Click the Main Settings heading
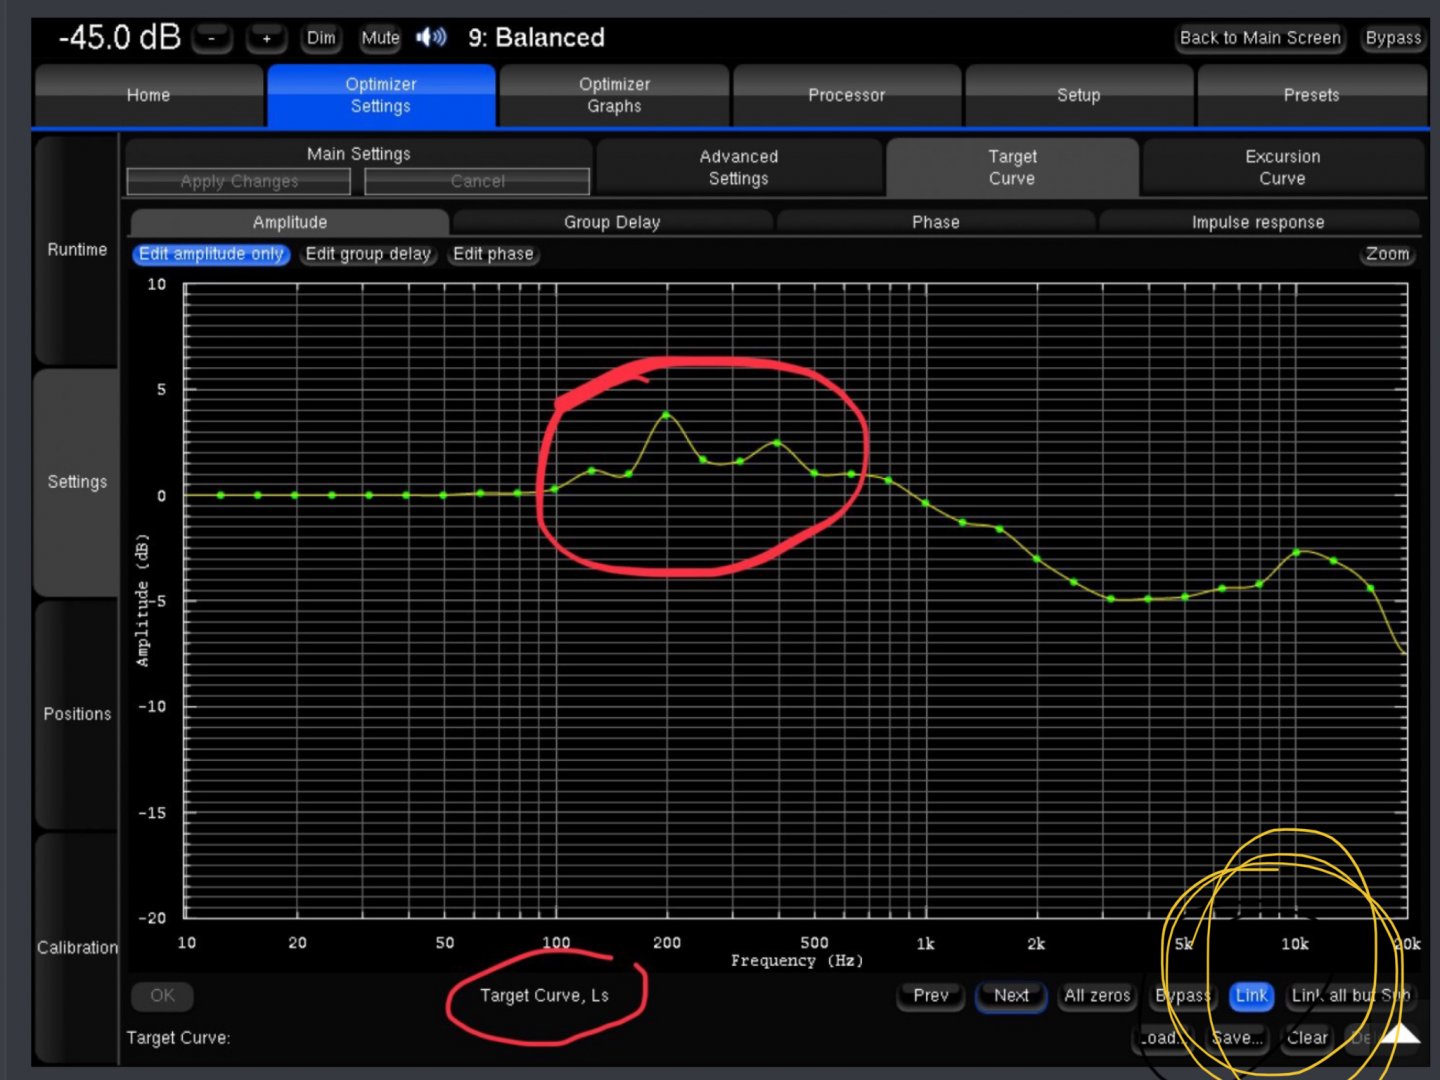 (x=358, y=153)
